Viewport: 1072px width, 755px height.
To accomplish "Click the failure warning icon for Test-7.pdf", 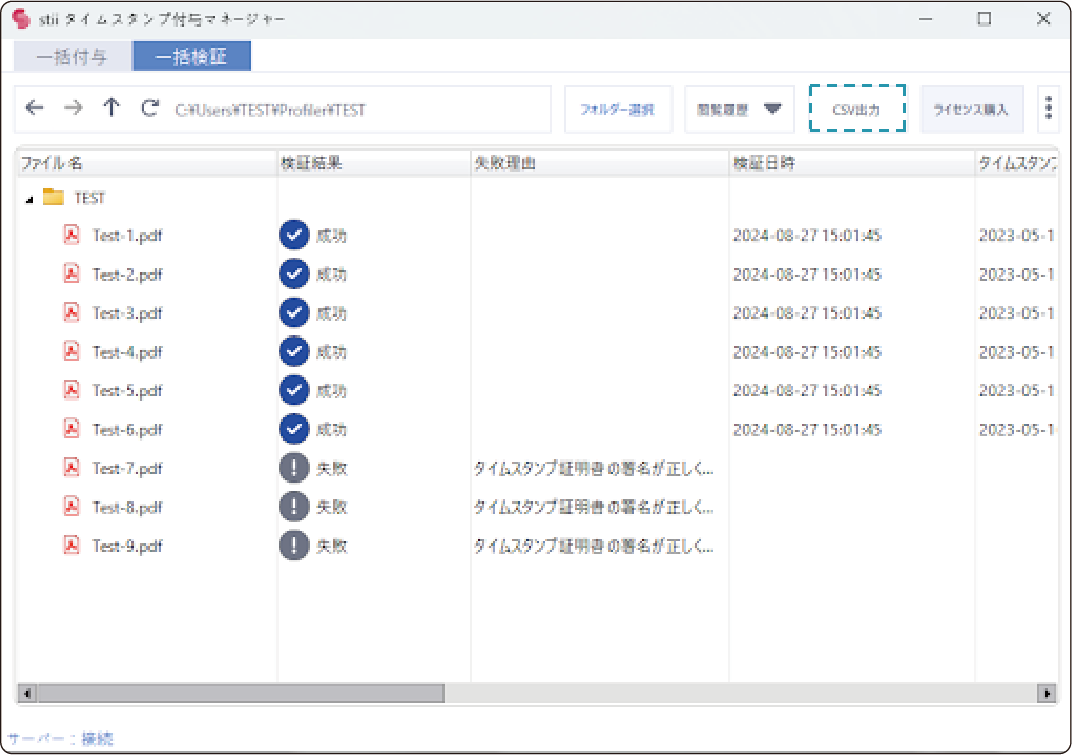I will (294, 468).
